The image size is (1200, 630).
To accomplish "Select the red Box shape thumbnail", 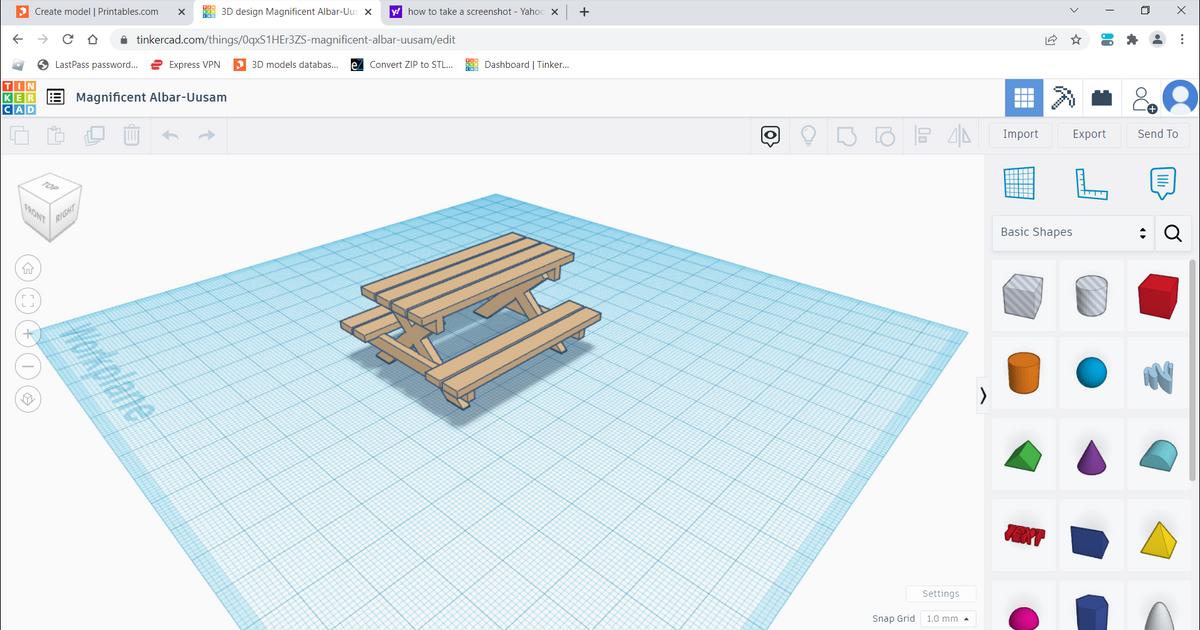I will coord(1157,296).
